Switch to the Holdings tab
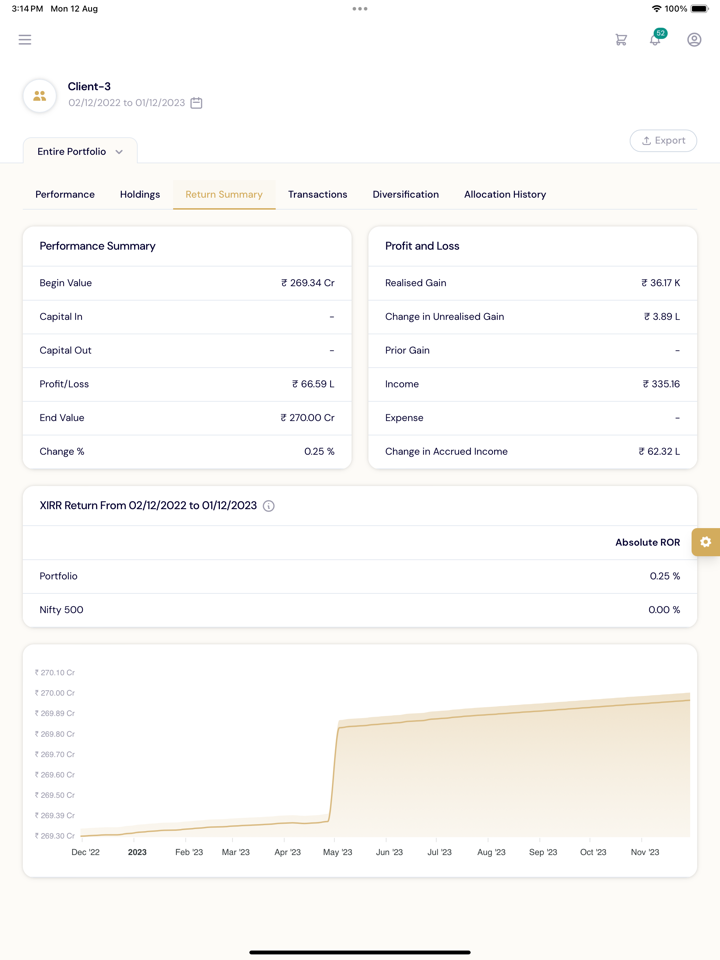This screenshot has height=960, width=720. [140, 194]
